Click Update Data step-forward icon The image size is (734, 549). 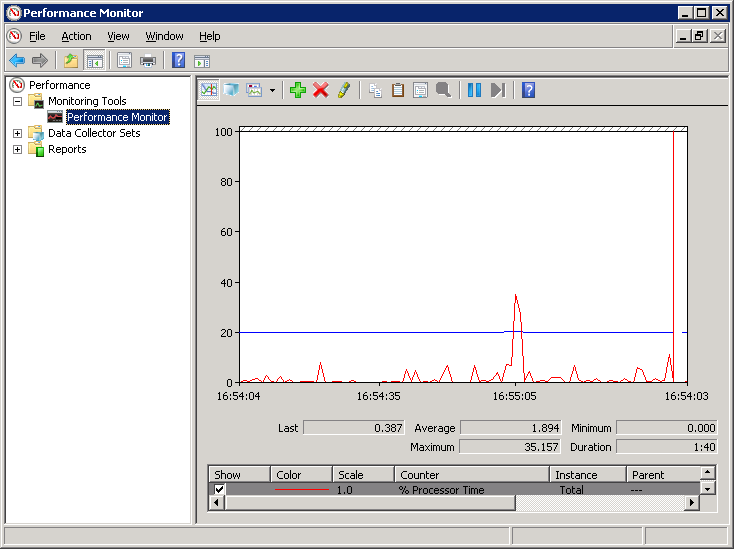498,90
